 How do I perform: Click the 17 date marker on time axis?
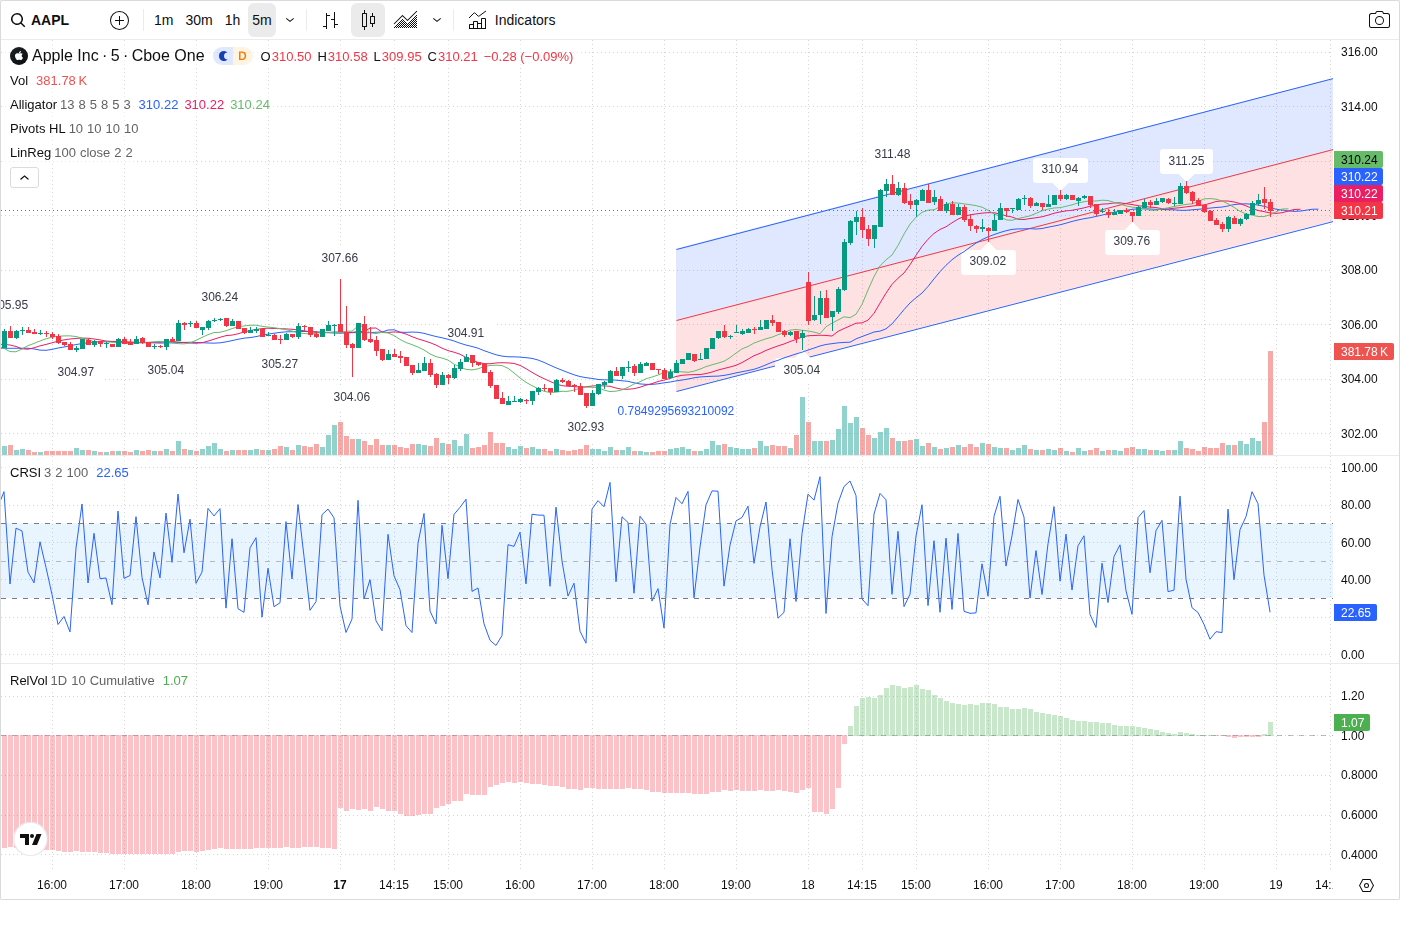coord(340,885)
